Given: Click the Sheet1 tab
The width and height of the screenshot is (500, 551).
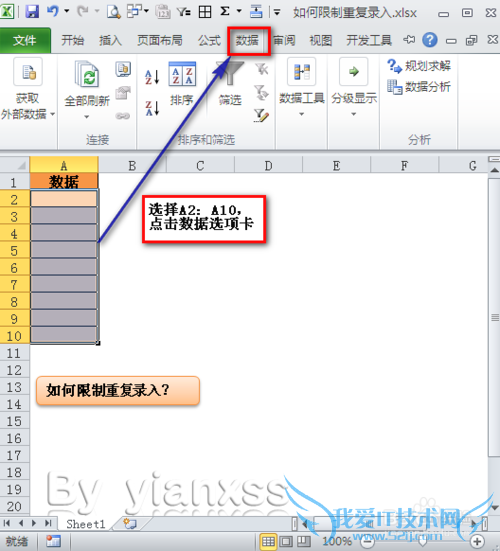Looking at the screenshot, I should [x=85, y=524].
